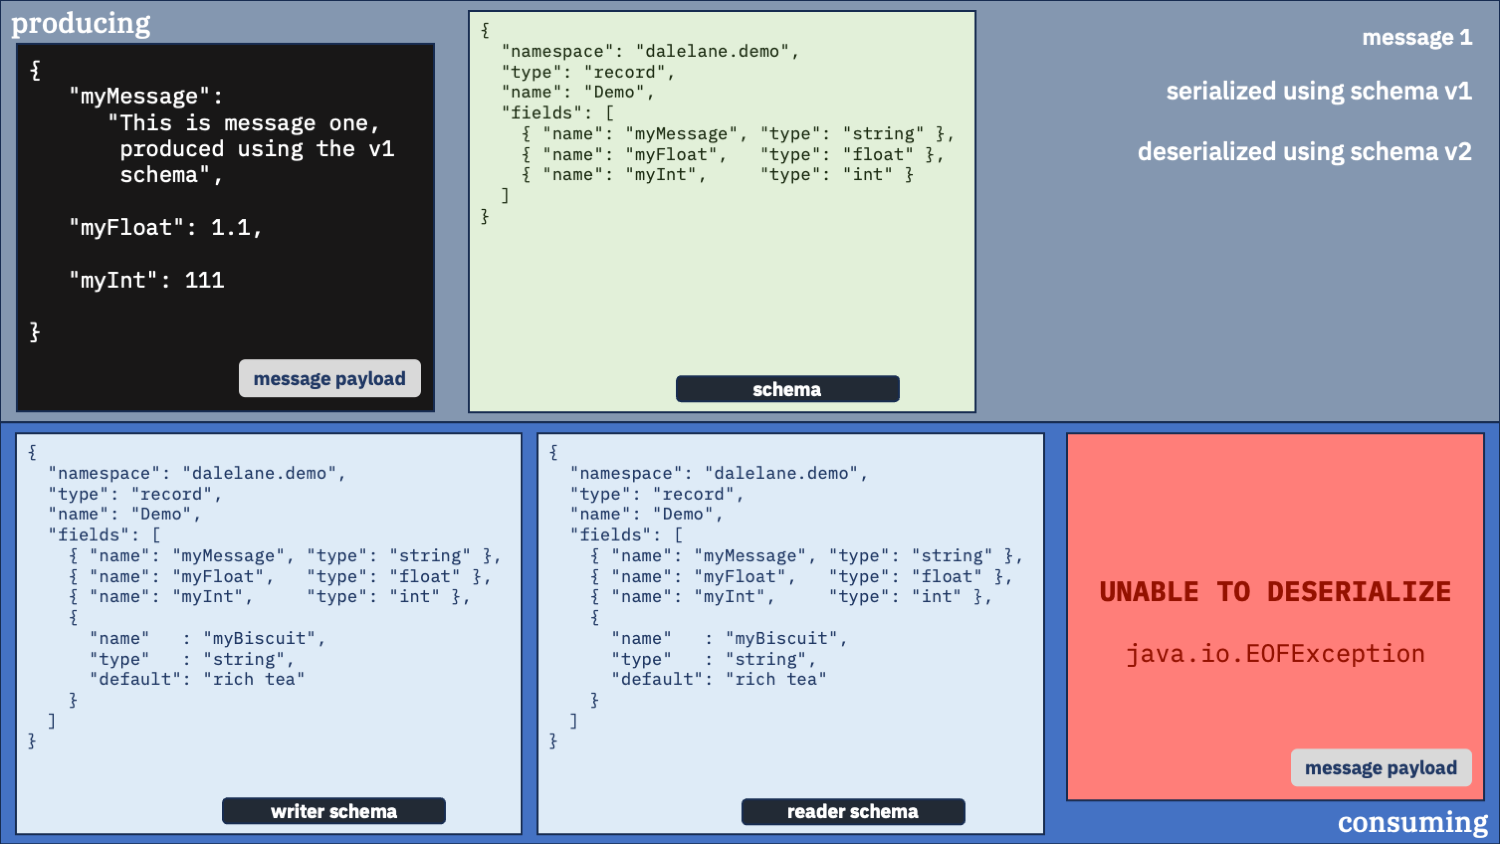Click the UNABLE TO DESERIALIZE error text
The height and width of the screenshot is (844, 1500).
[1275, 592]
